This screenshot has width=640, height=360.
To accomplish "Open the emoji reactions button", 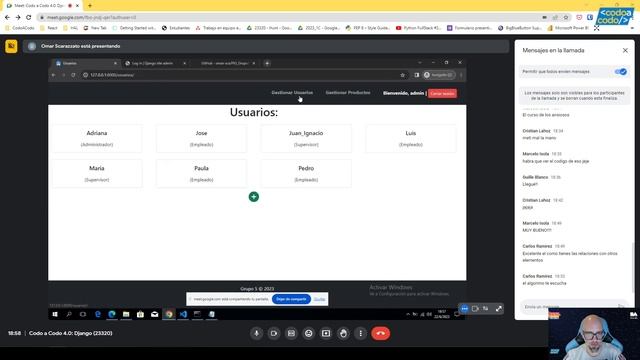I will [x=309, y=333].
